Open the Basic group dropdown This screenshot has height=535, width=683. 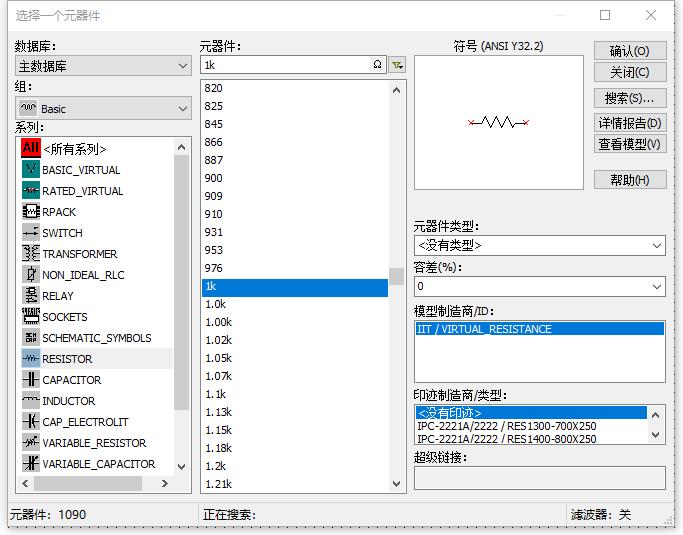point(103,108)
